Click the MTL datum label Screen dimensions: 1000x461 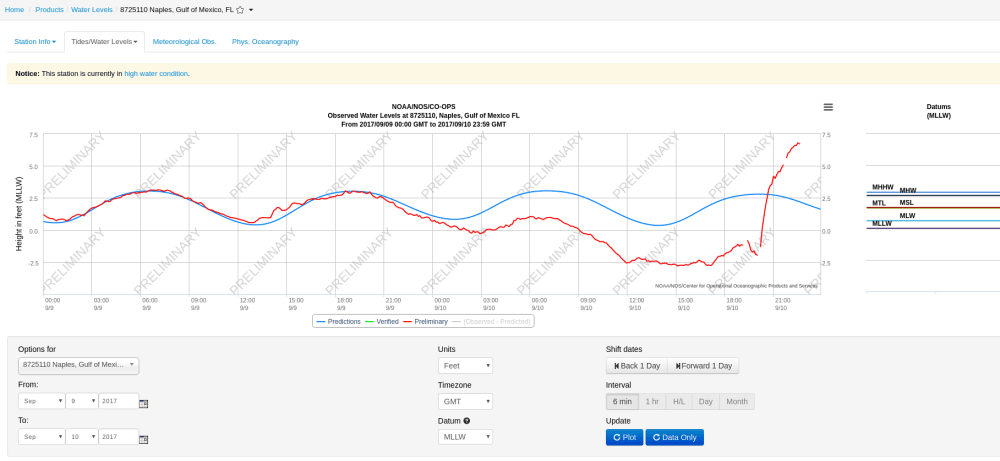(879, 203)
